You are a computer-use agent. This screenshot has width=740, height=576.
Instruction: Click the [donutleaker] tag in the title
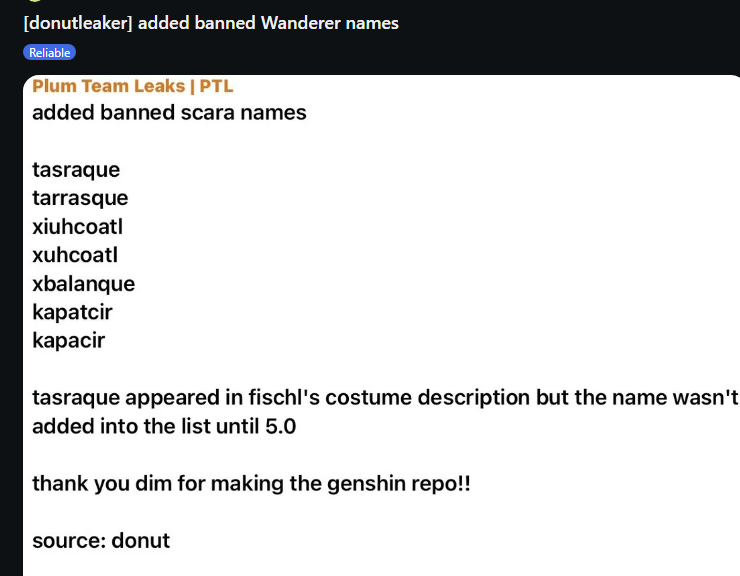(x=77, y=23)
